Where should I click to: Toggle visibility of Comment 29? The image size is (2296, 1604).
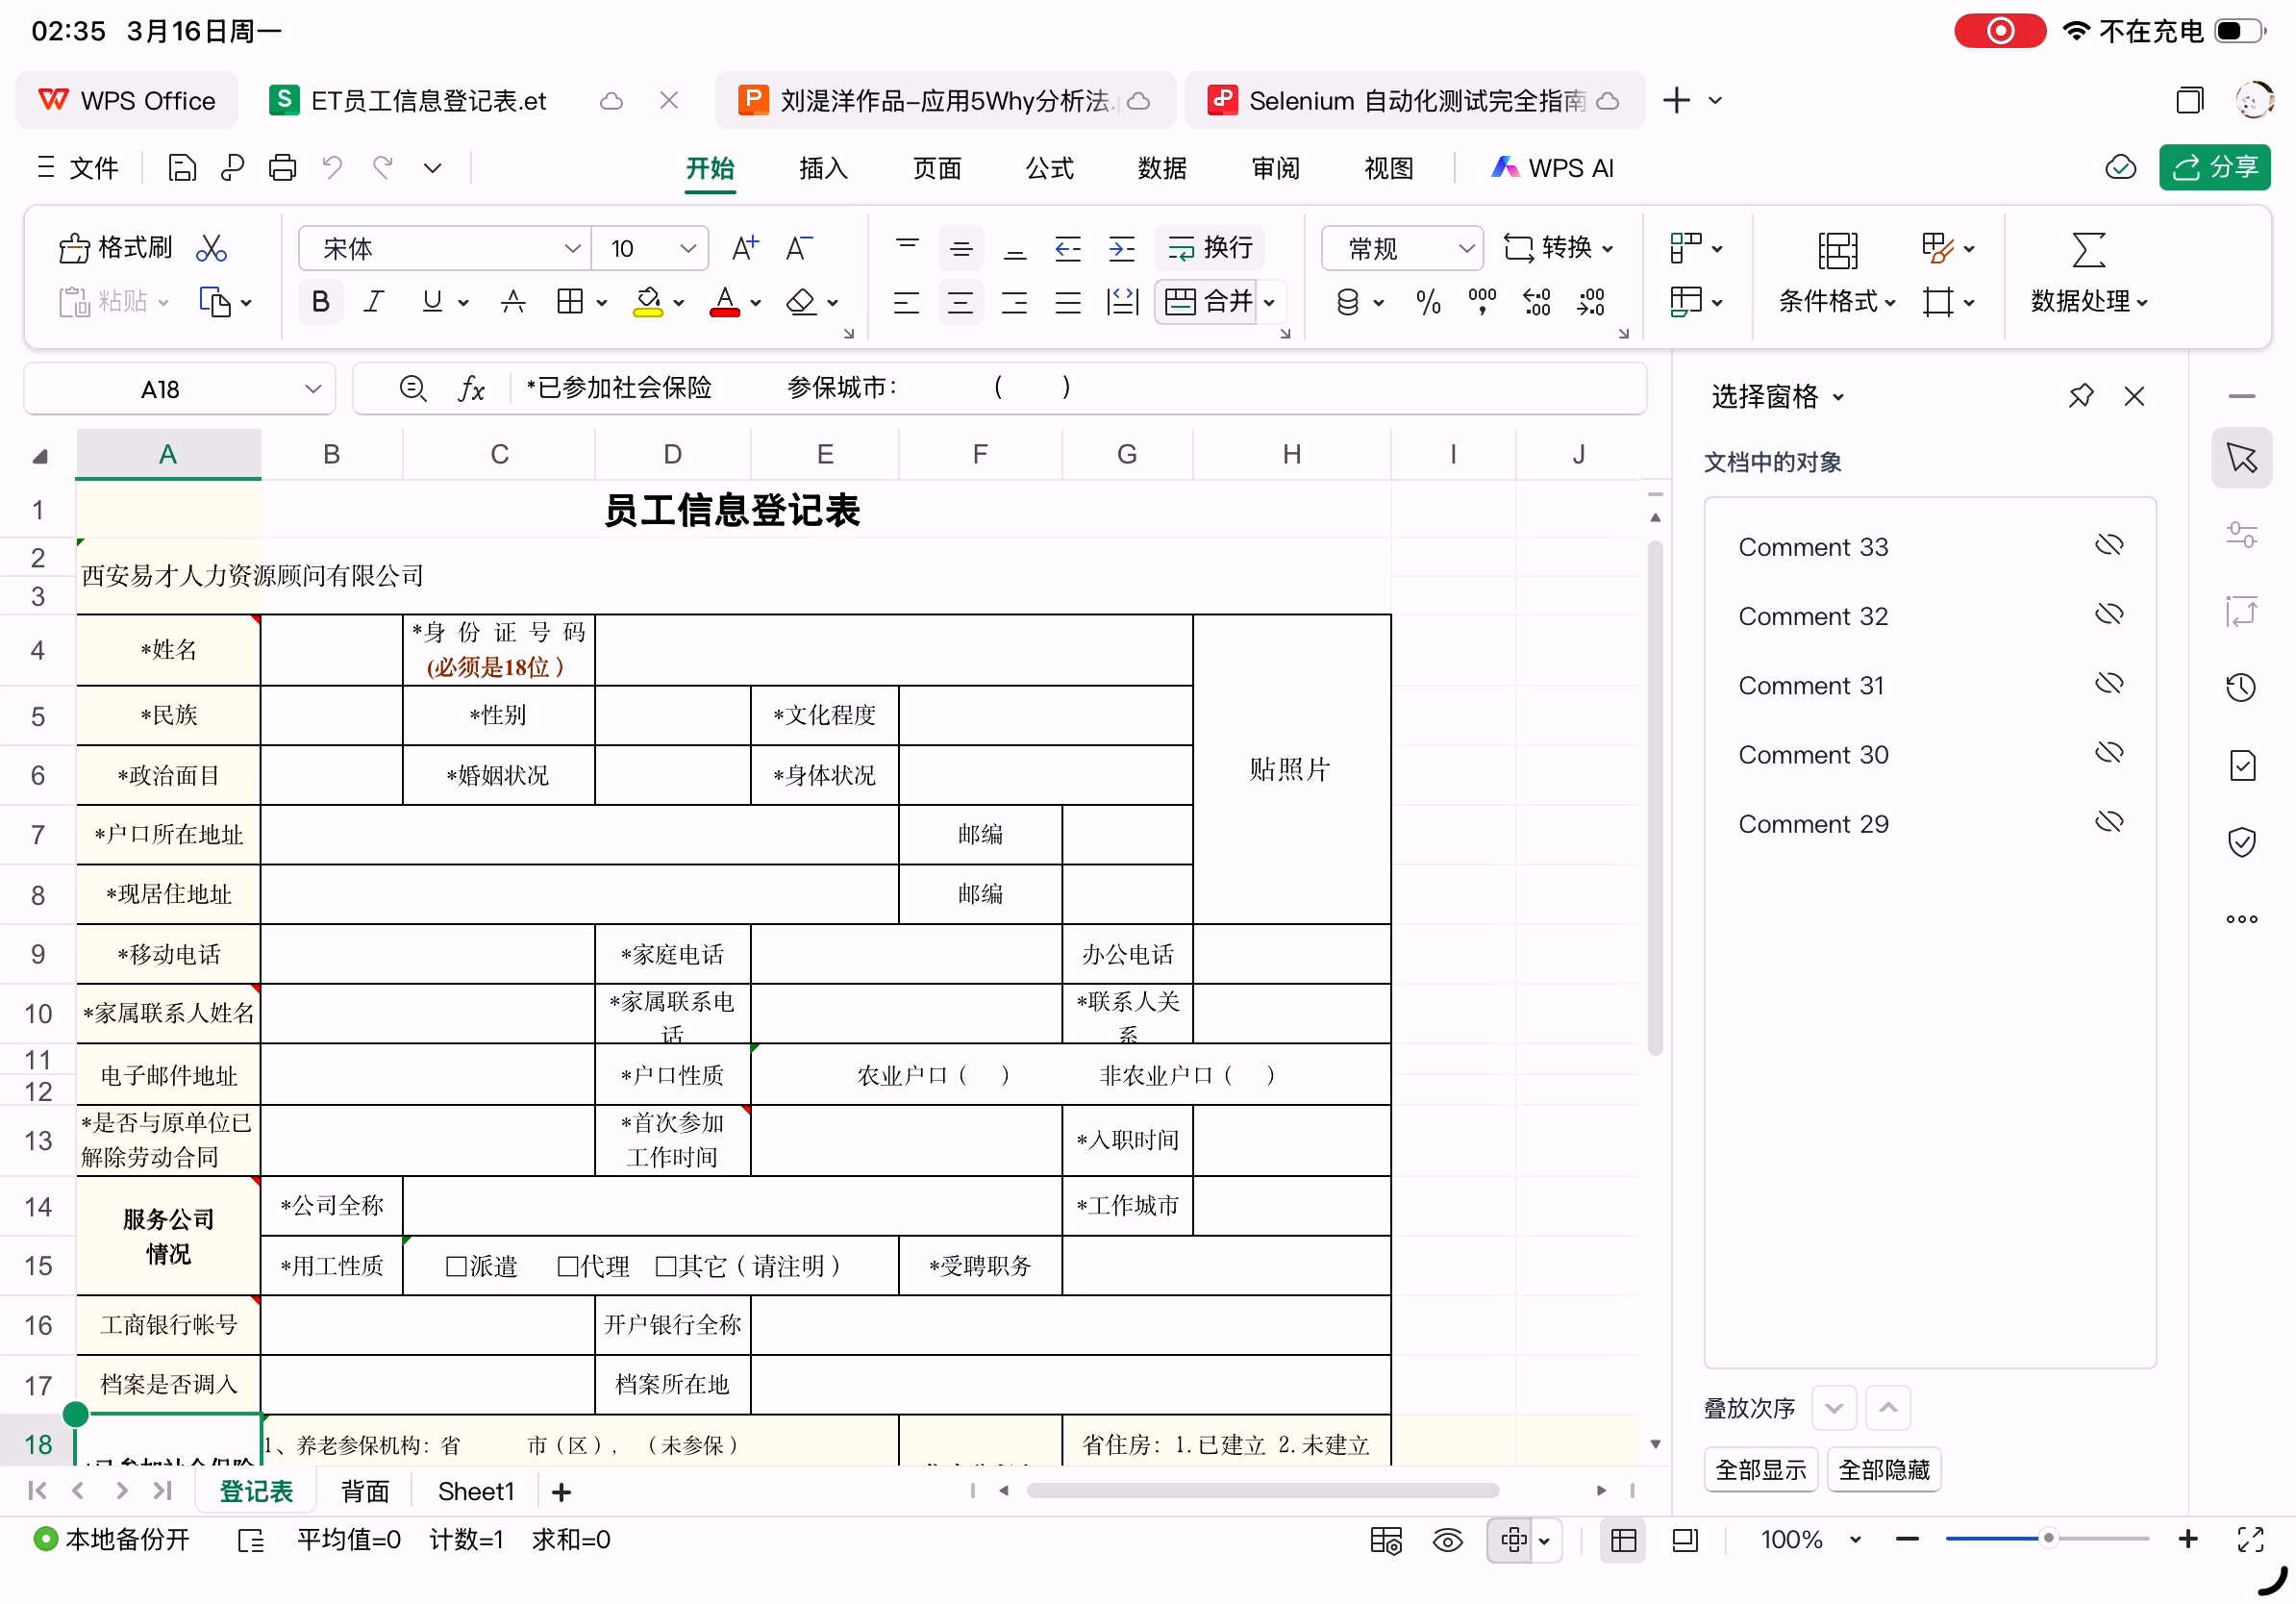tap(2109, 823)
